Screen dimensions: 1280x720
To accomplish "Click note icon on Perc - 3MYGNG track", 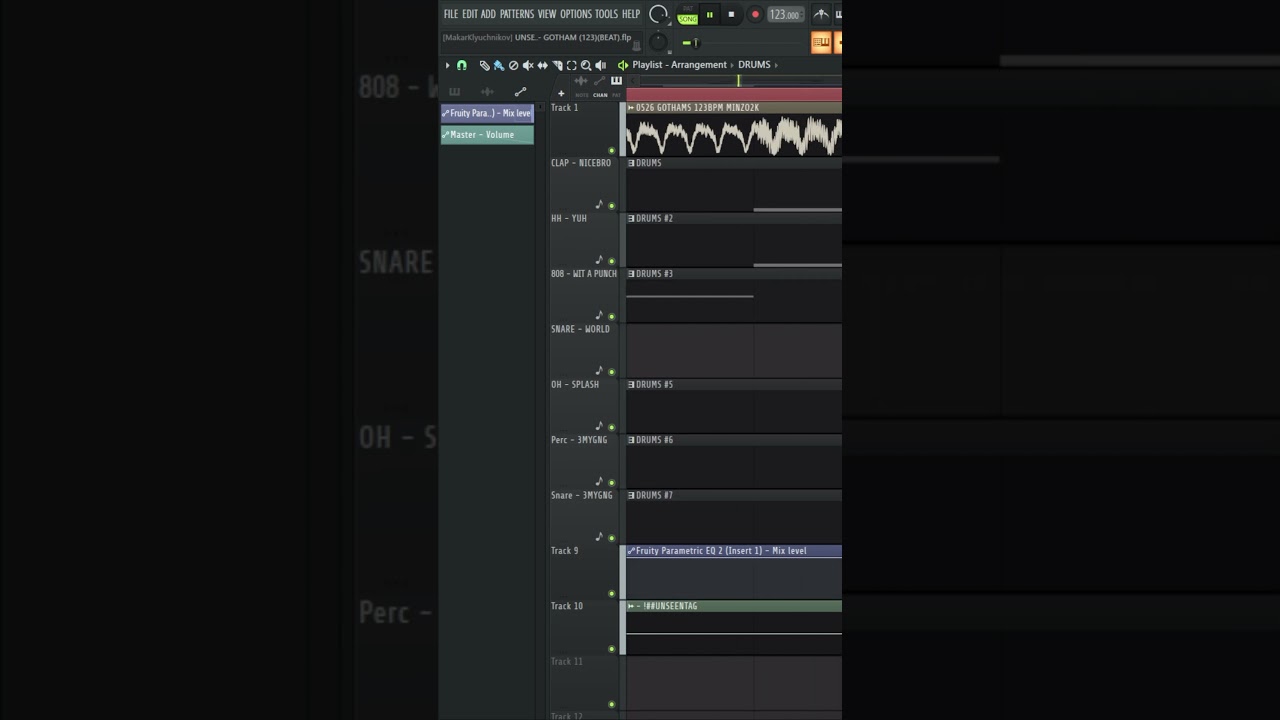I will (599, 481).
